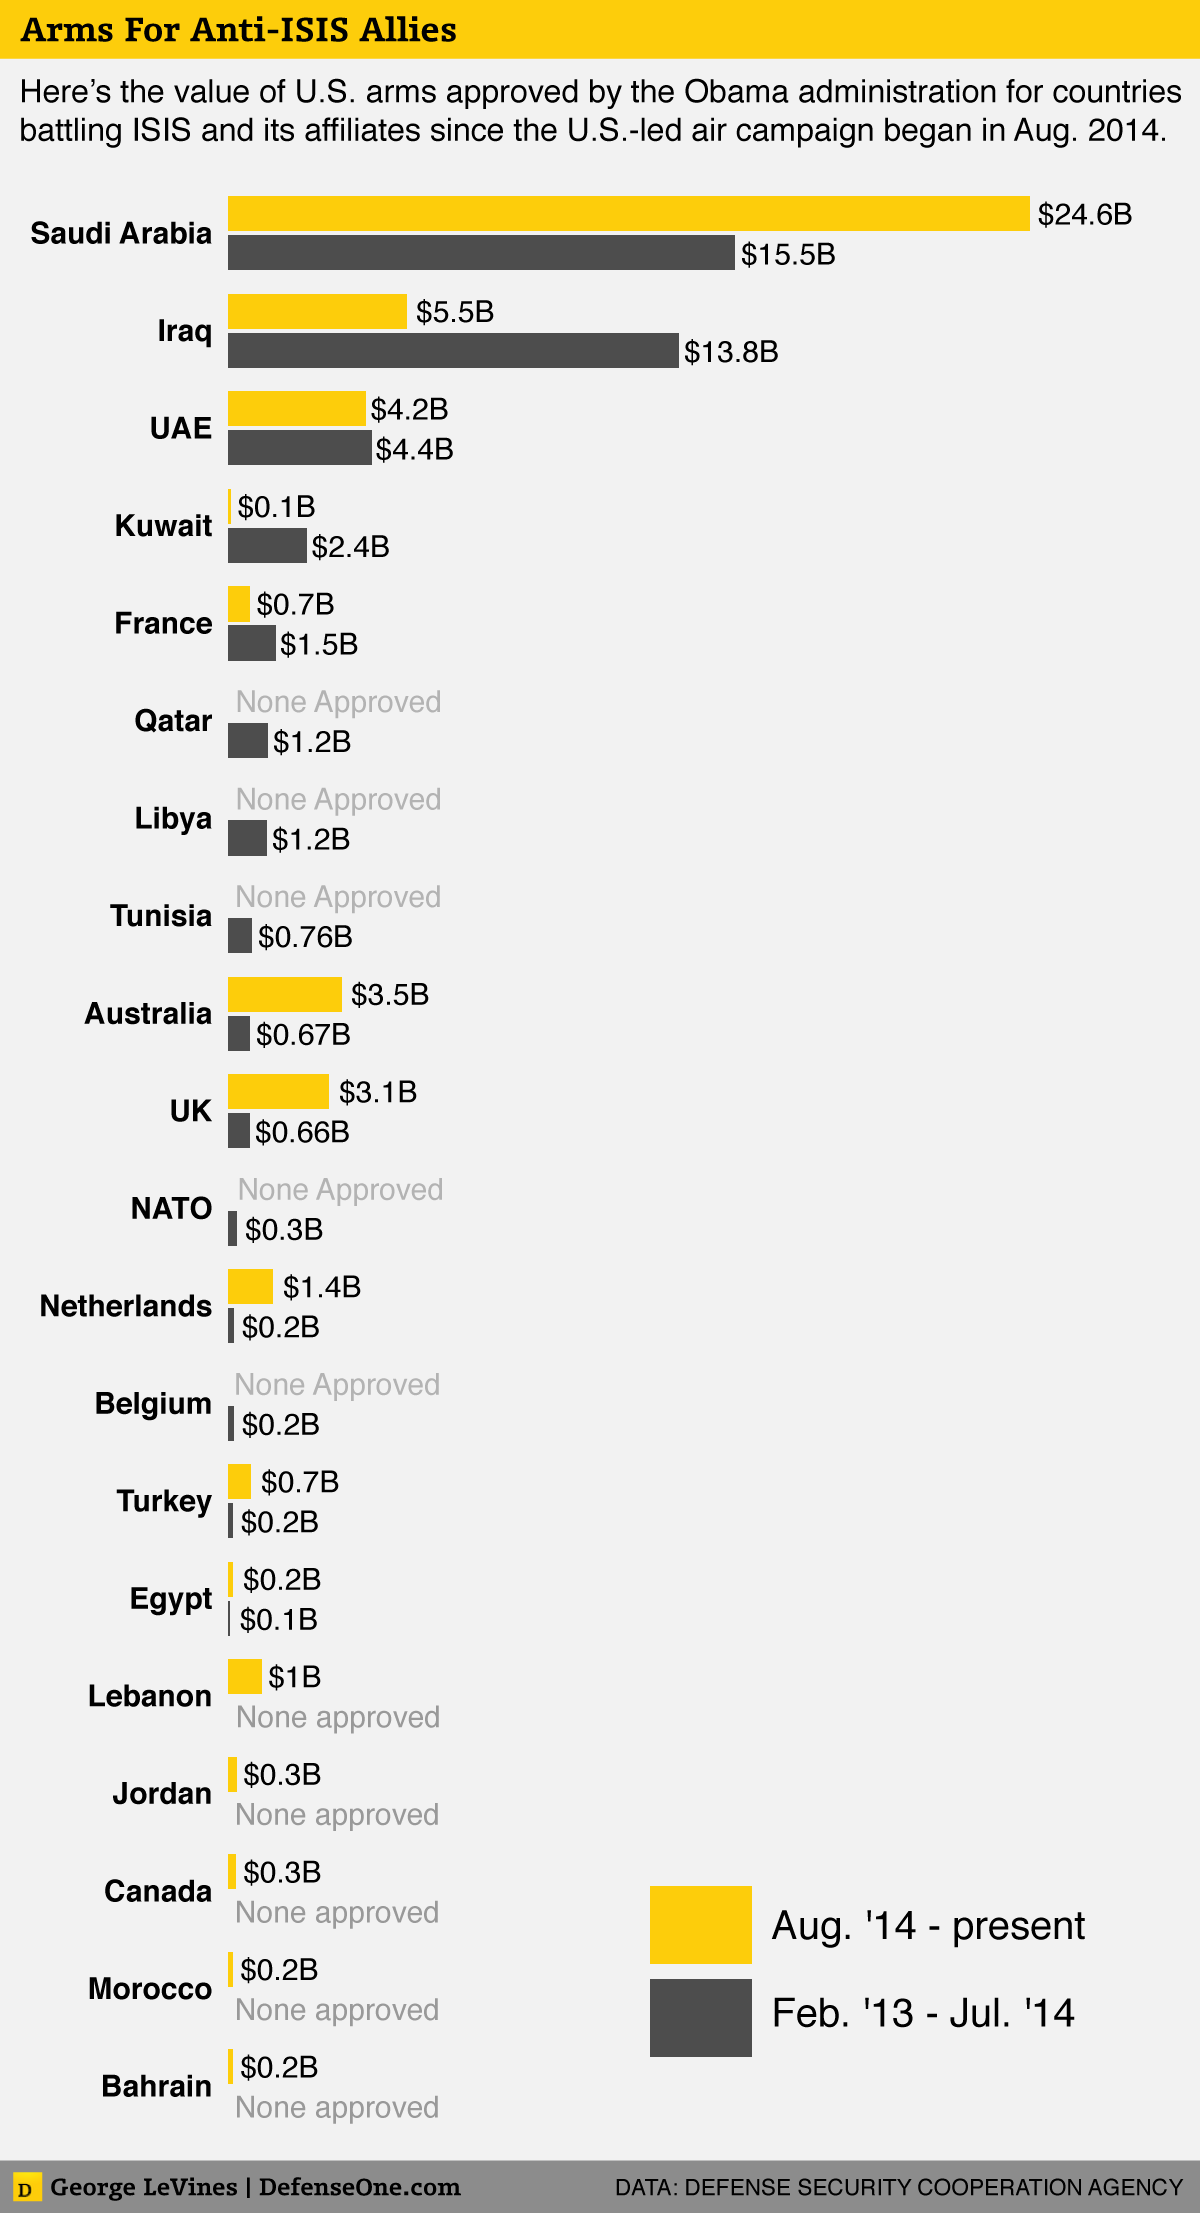The height and width of the screenshot is (2213, 1200).
Task: Click UAE's yellow $4.2B bar
Action: coord(296,409)
